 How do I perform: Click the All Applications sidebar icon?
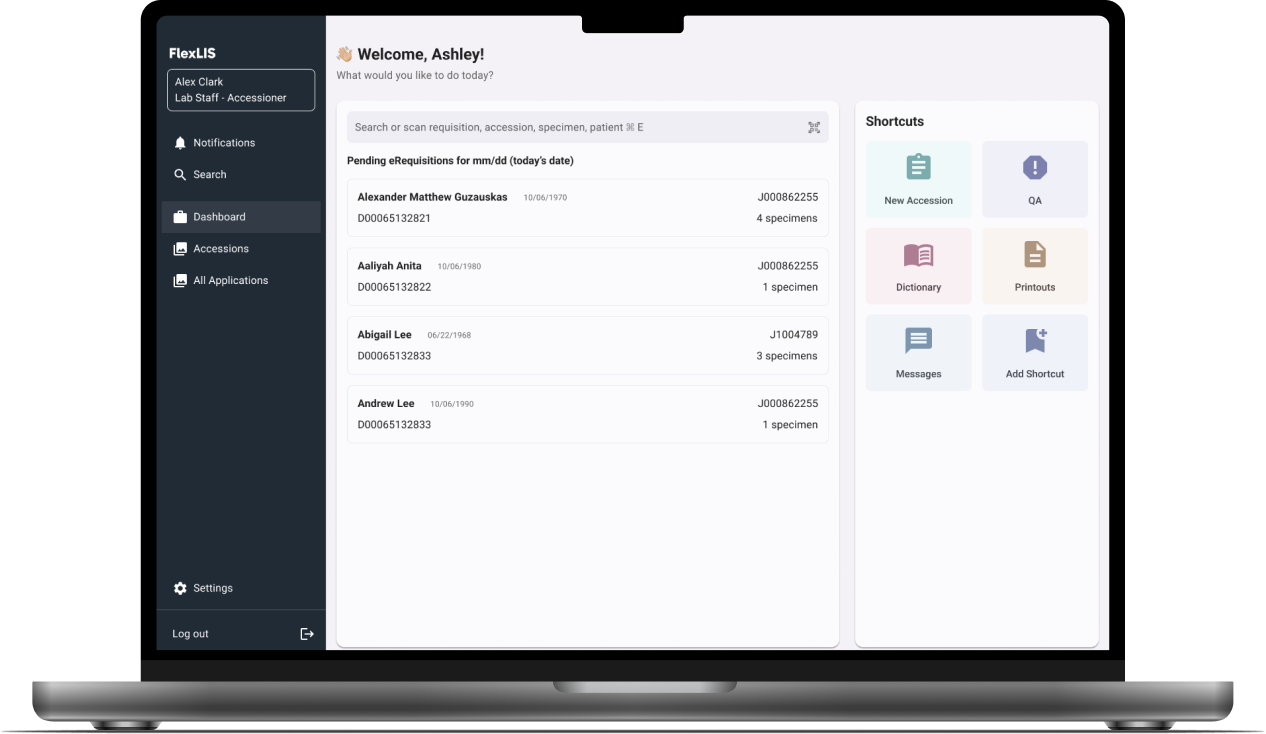[180, 281]
